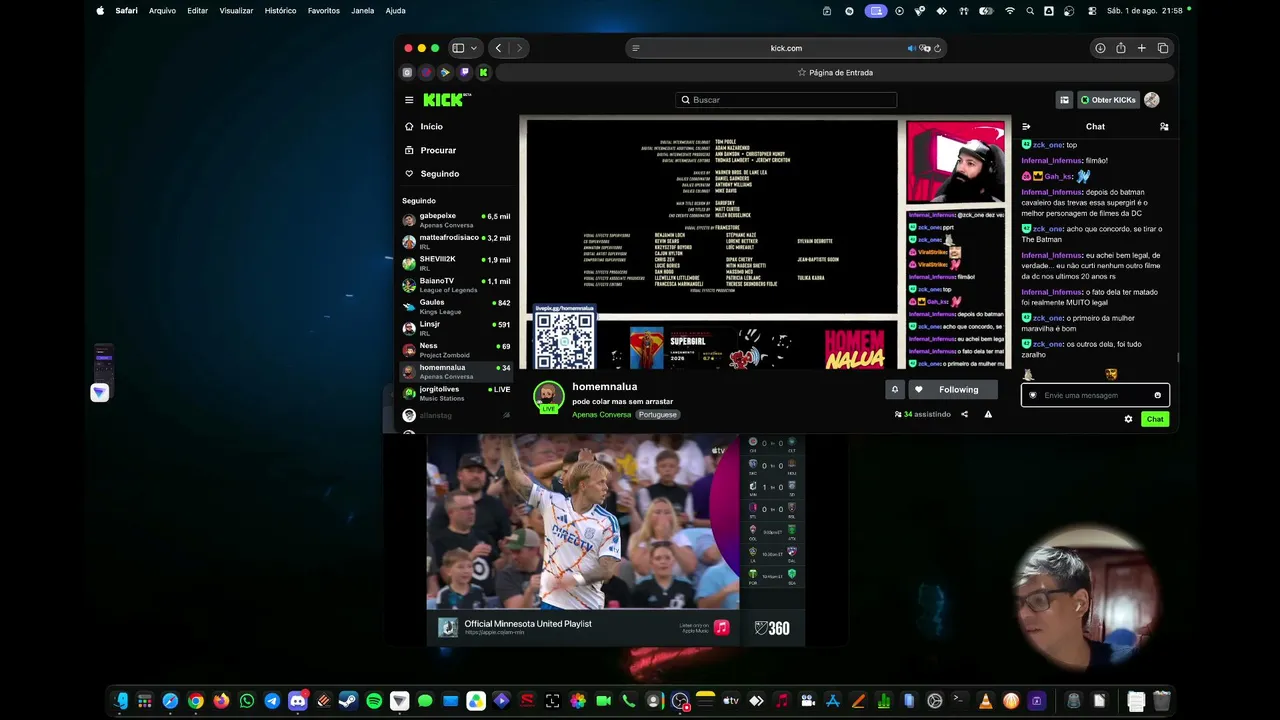This screenshot has width=1280, height=720.
Task: Open the Trash in the Dock
Action: 1161,701
